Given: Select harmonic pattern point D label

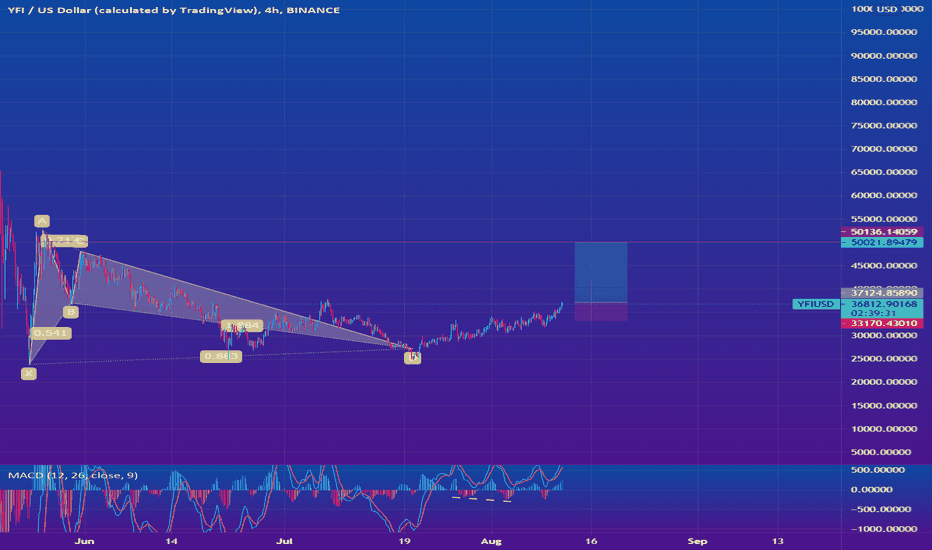Looking at the screenshot, I should coord(413,357).
